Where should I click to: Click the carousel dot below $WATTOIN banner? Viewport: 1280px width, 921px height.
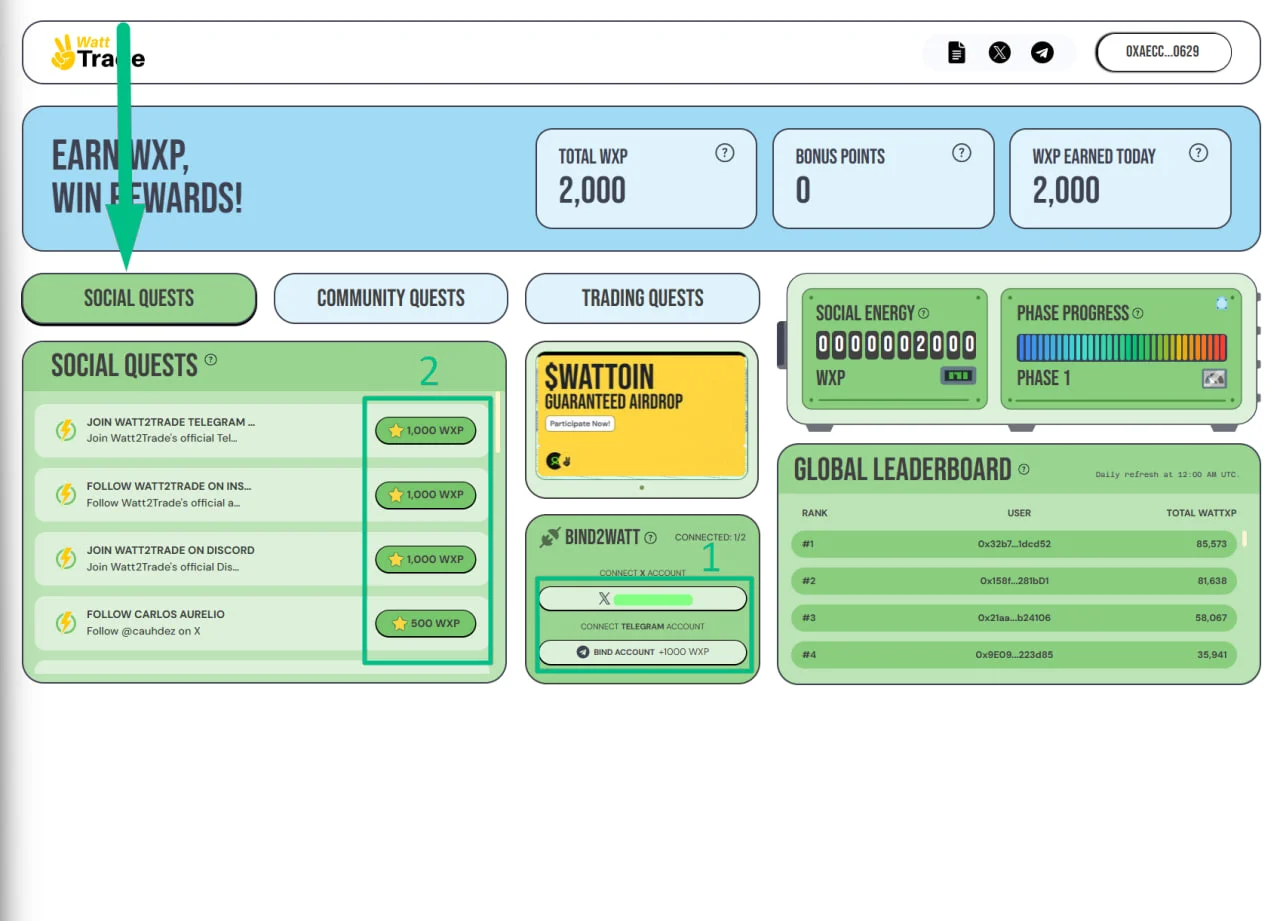pos(642,488)
